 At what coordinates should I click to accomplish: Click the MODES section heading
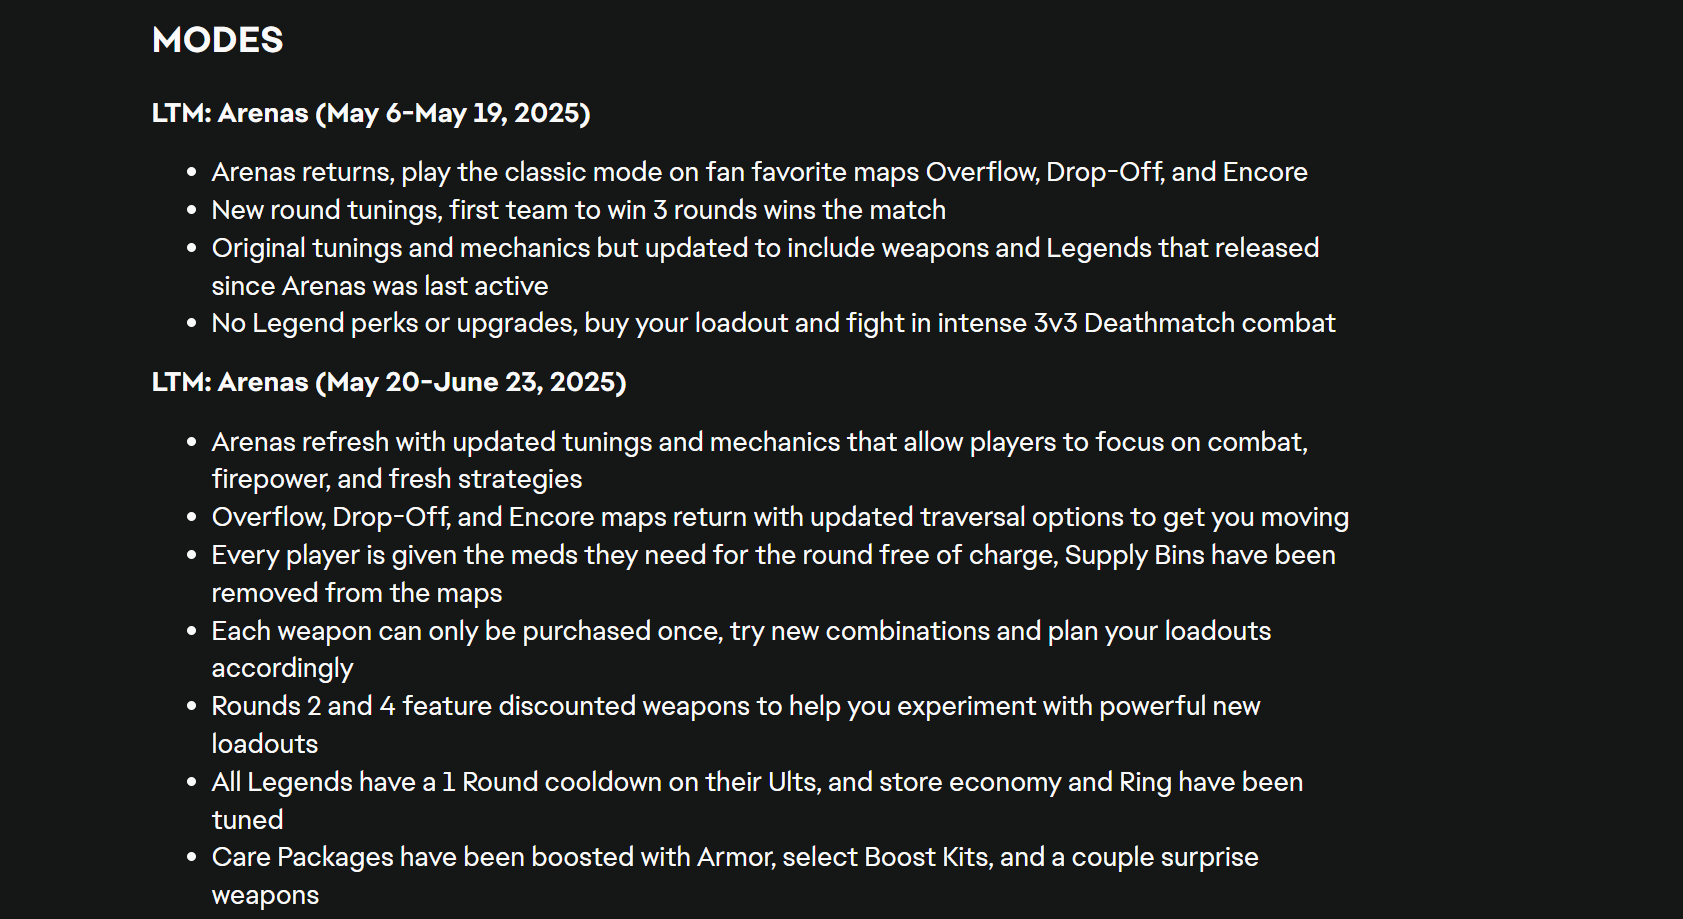coord(217,40)
